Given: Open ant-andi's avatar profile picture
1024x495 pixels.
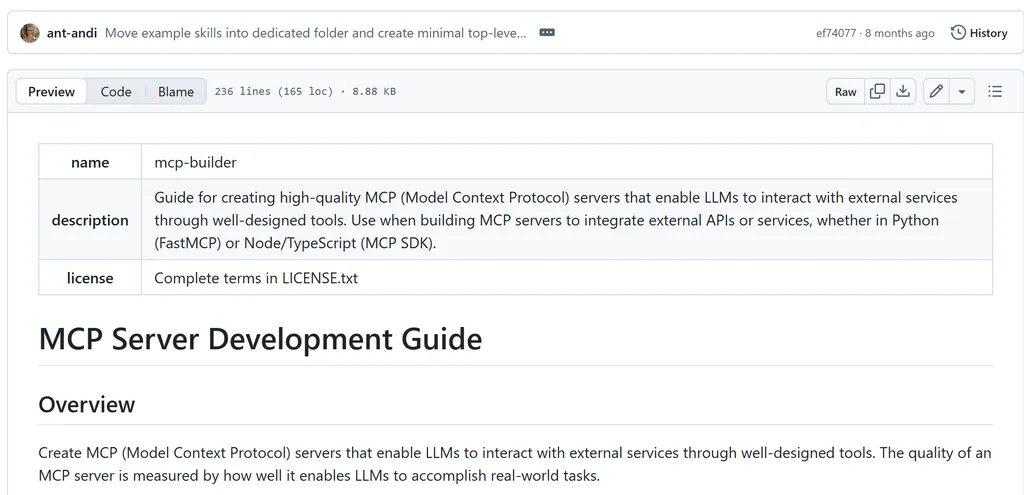Looking at the screenshot, I should [x=30, y=33].
